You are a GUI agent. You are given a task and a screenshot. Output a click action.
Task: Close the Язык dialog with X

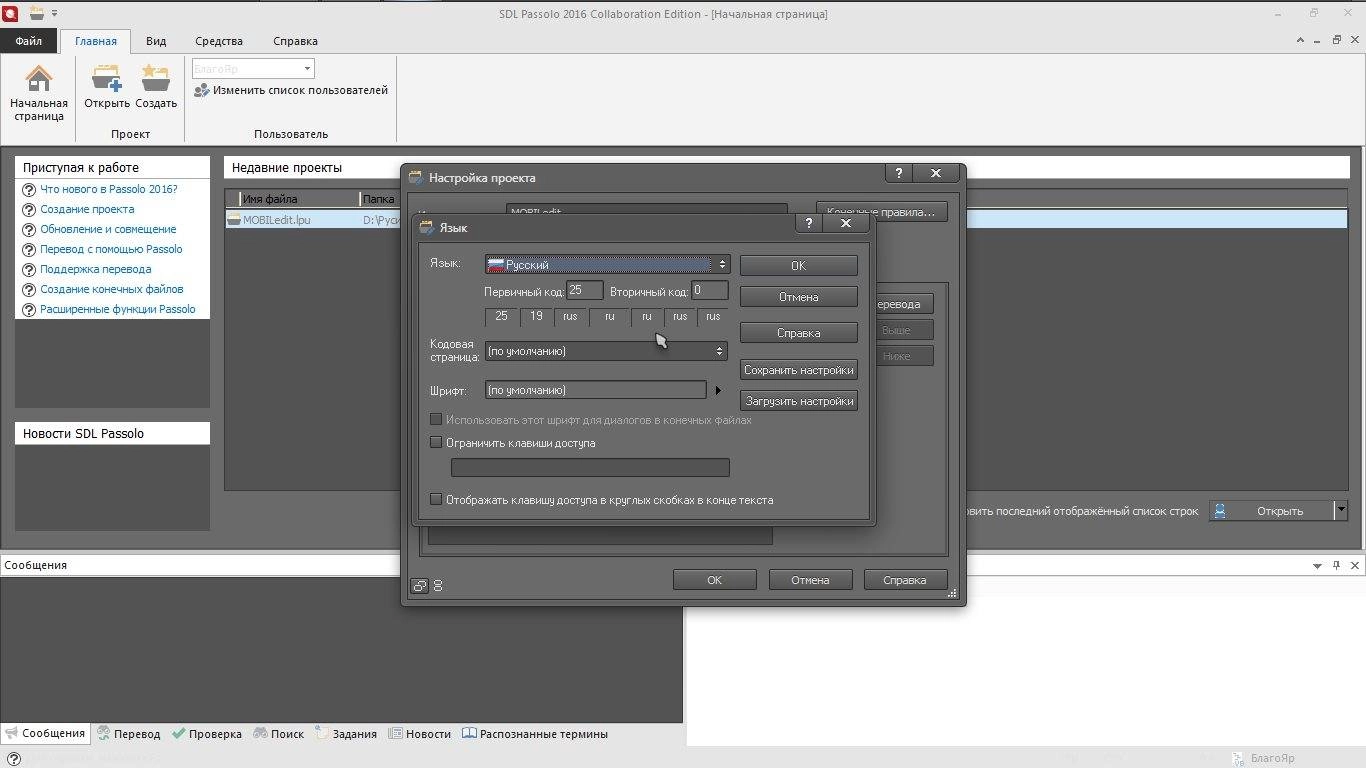coord(846,224)
